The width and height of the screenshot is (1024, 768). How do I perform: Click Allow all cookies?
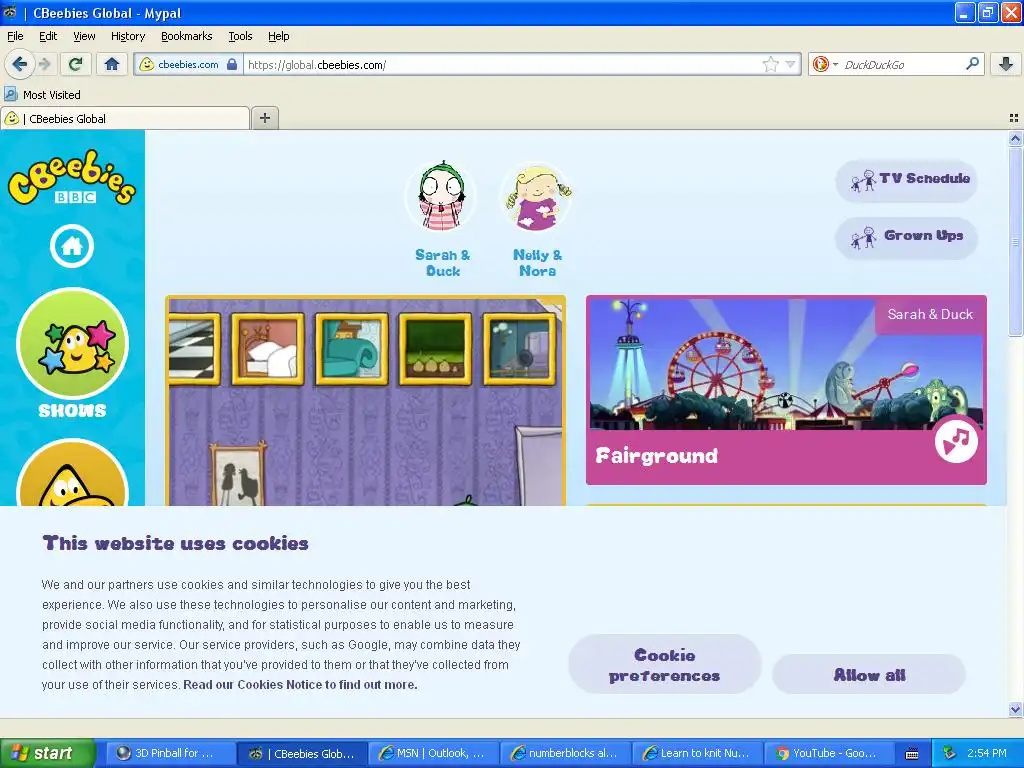coord(869,675)
